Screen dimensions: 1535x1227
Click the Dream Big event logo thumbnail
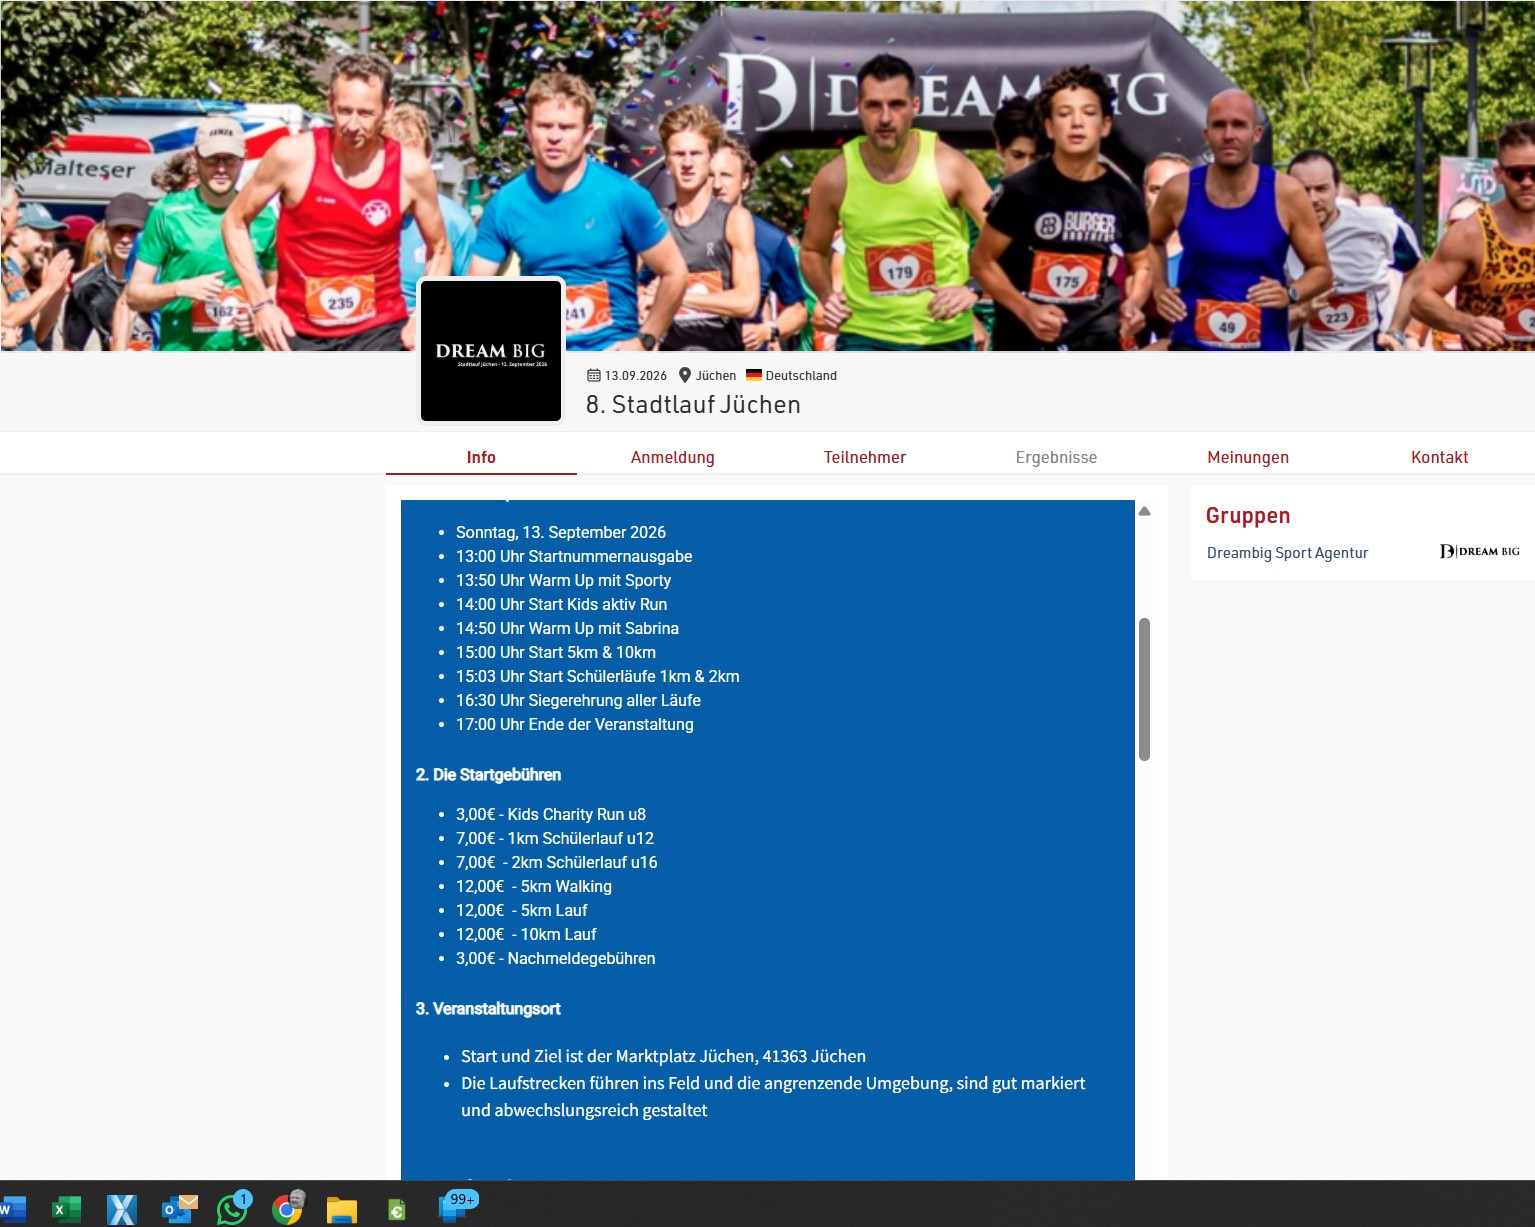tap(491, 351)
